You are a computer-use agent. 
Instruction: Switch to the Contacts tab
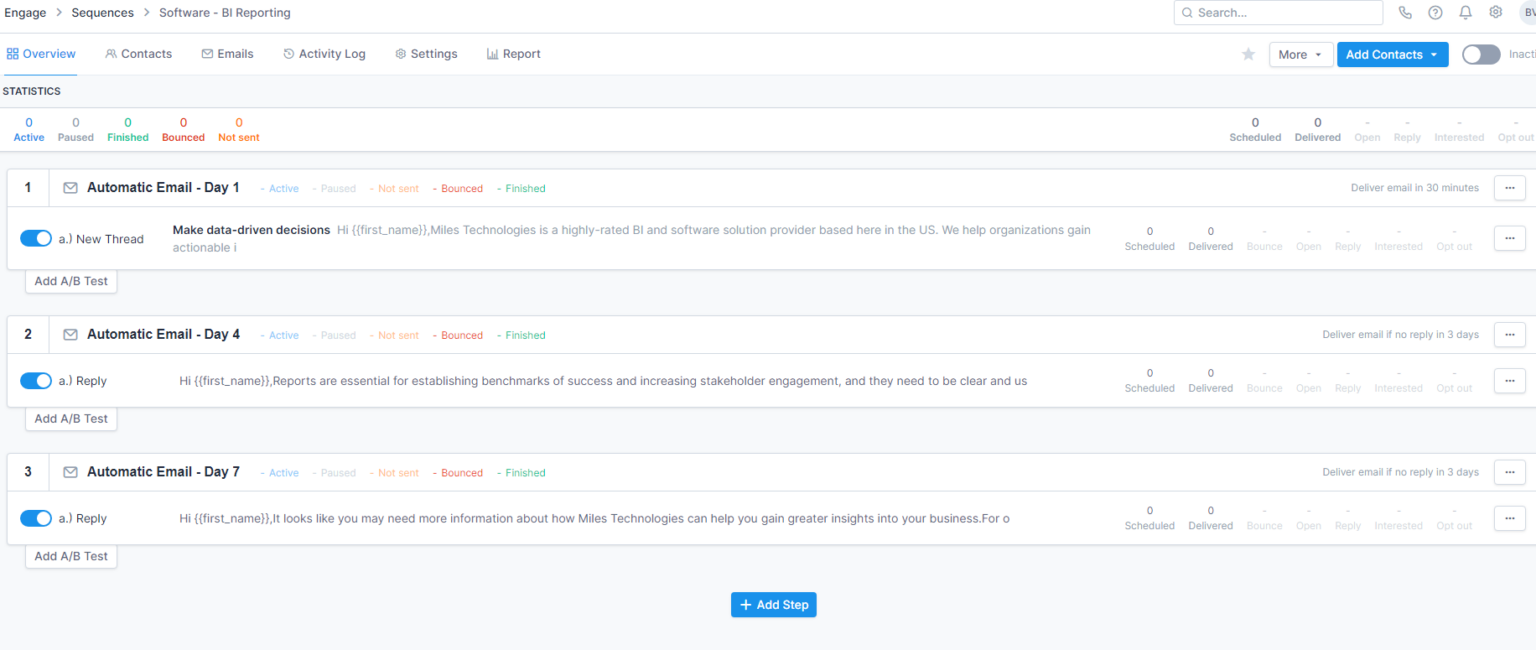(x=138, y=53)
